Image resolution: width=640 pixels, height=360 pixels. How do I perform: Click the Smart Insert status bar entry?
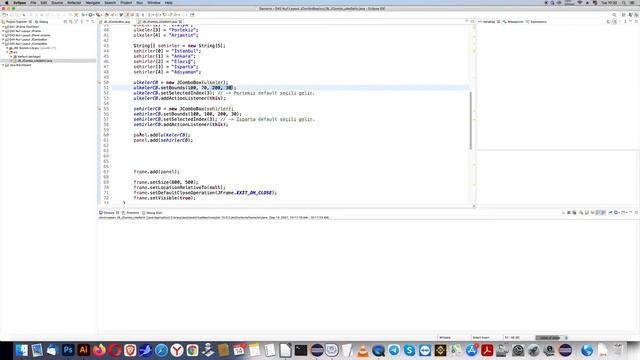click(481, 338)
